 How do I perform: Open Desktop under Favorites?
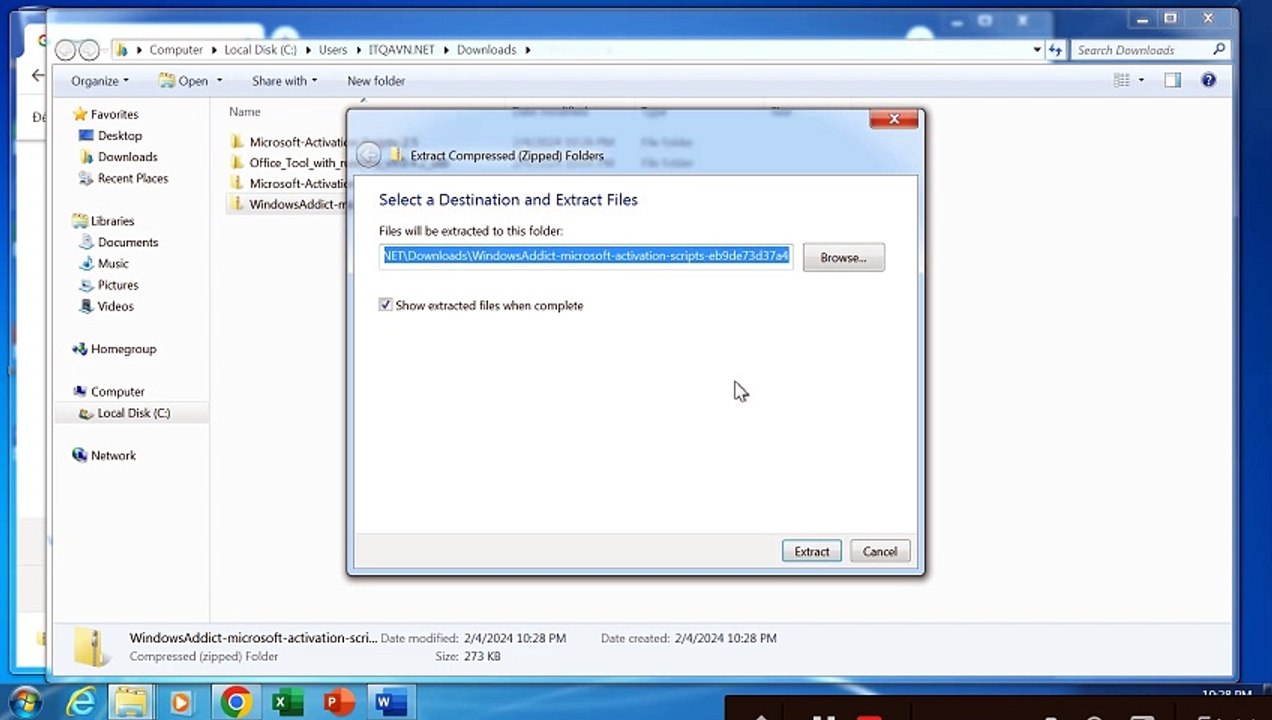pyautogui.click(x=120, y=136)
